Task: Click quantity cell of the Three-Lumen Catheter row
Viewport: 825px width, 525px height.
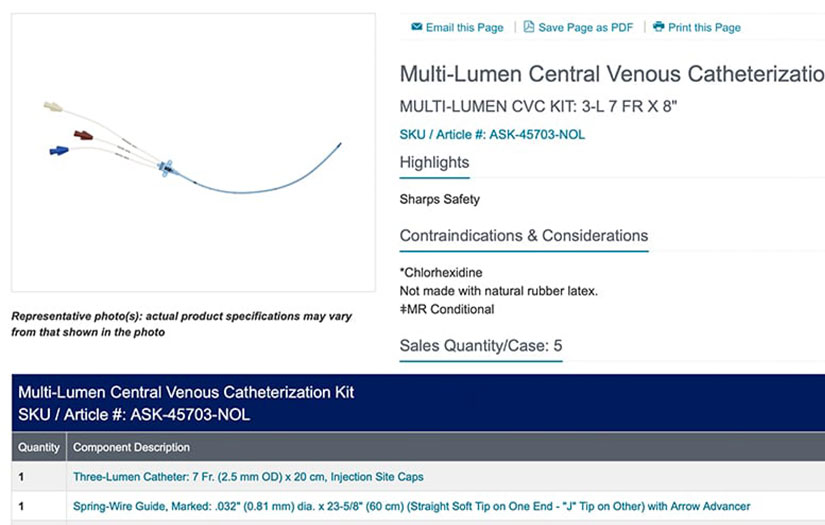Action: (39, 477)
